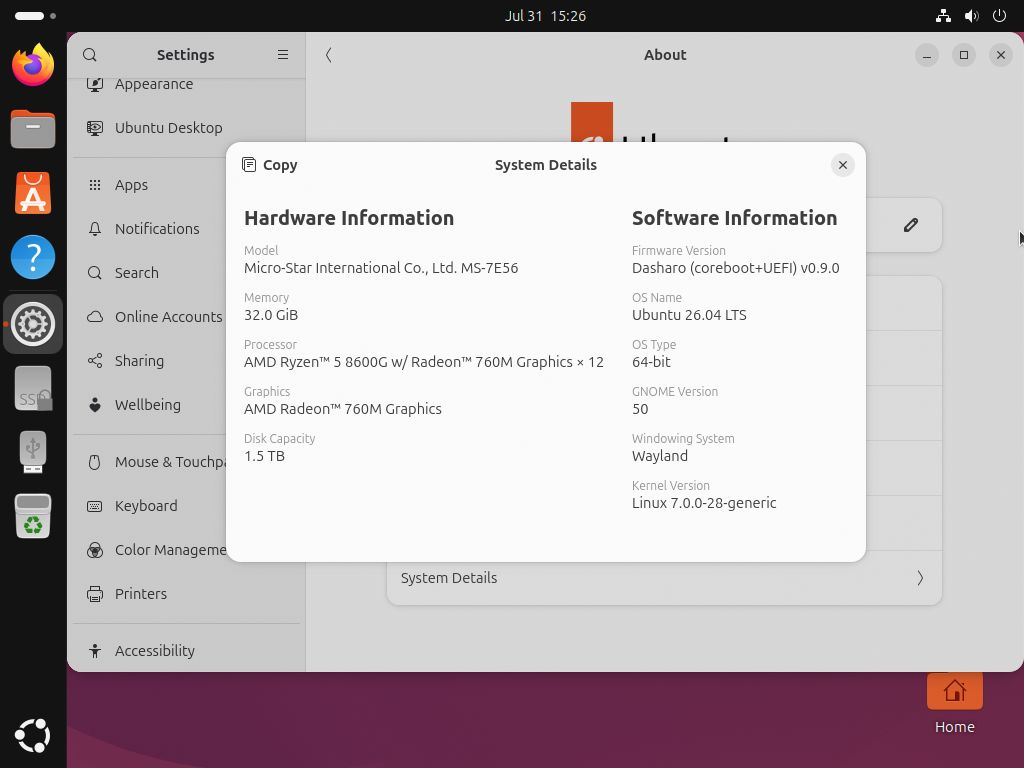
Task: Expand the System Details row chevron
Action: coord(920,578)
